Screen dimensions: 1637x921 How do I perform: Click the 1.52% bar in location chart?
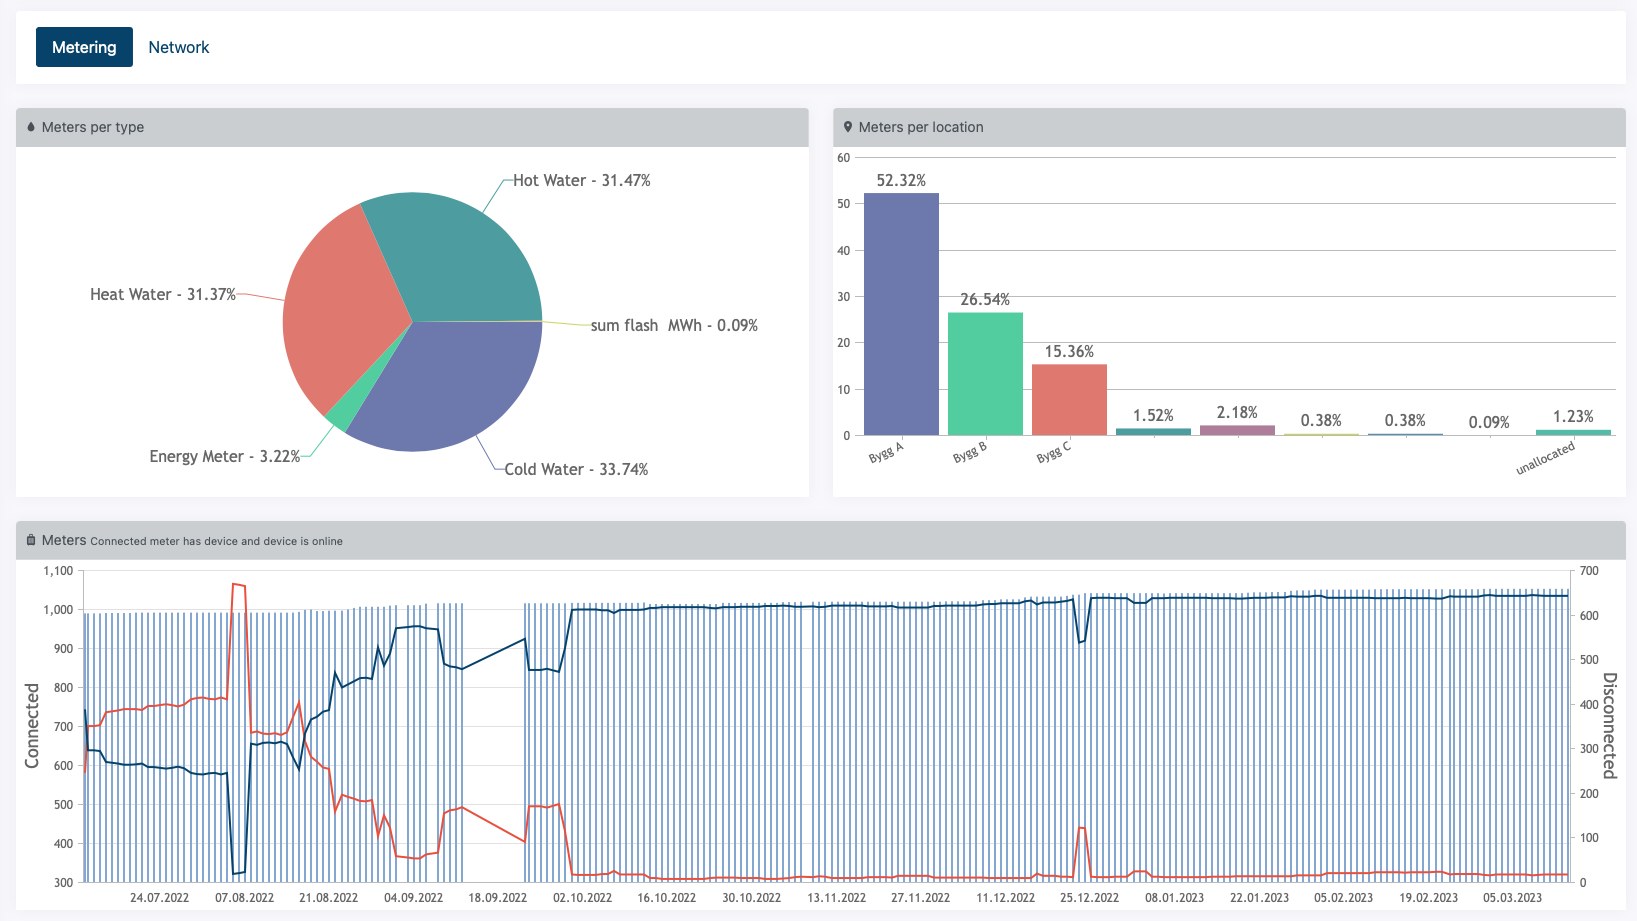1153,432
